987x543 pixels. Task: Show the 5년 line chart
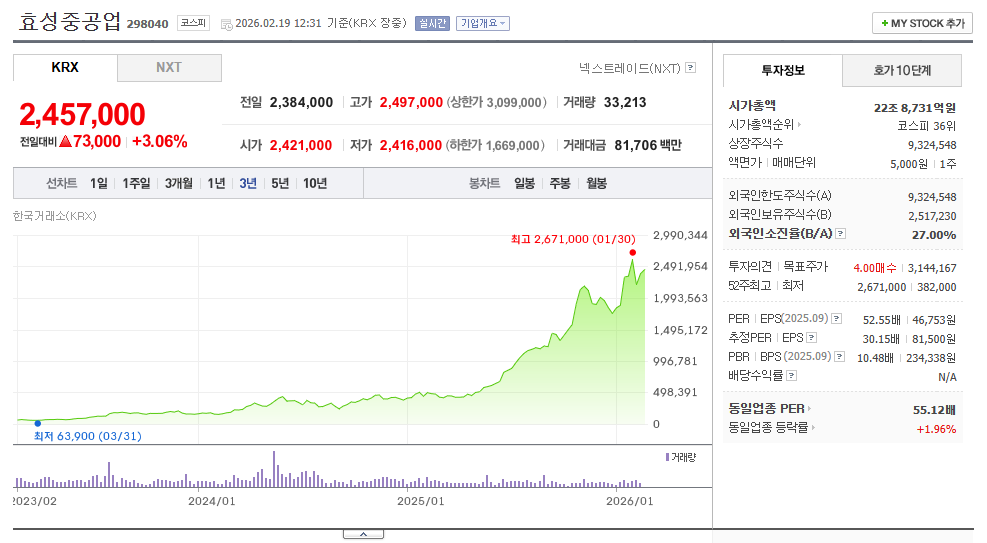280,183
